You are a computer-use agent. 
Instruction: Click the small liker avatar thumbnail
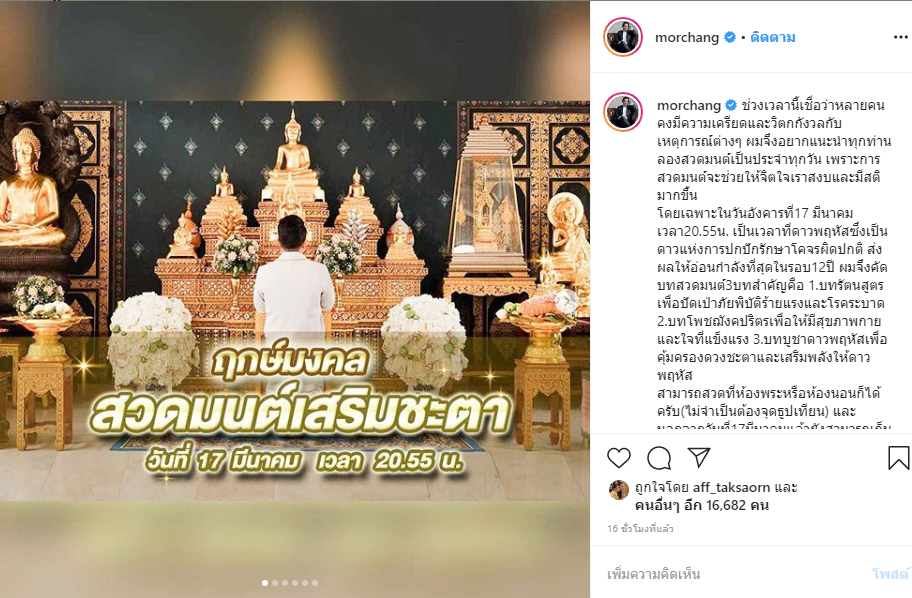click(x=619, y=490)
